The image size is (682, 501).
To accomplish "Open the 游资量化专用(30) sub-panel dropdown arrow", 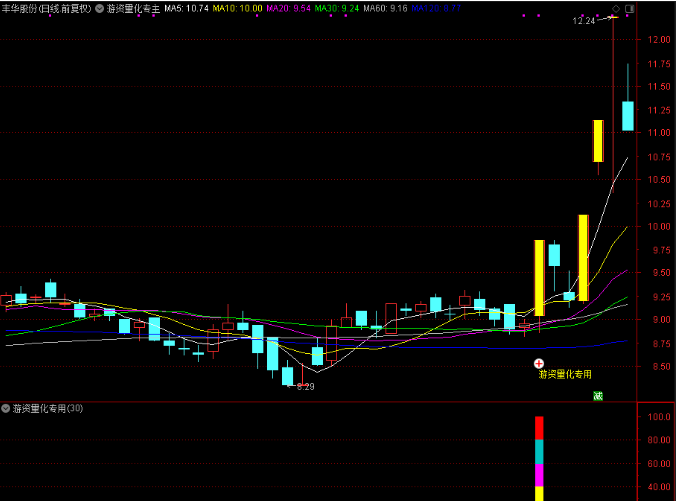I will point(6,408).
